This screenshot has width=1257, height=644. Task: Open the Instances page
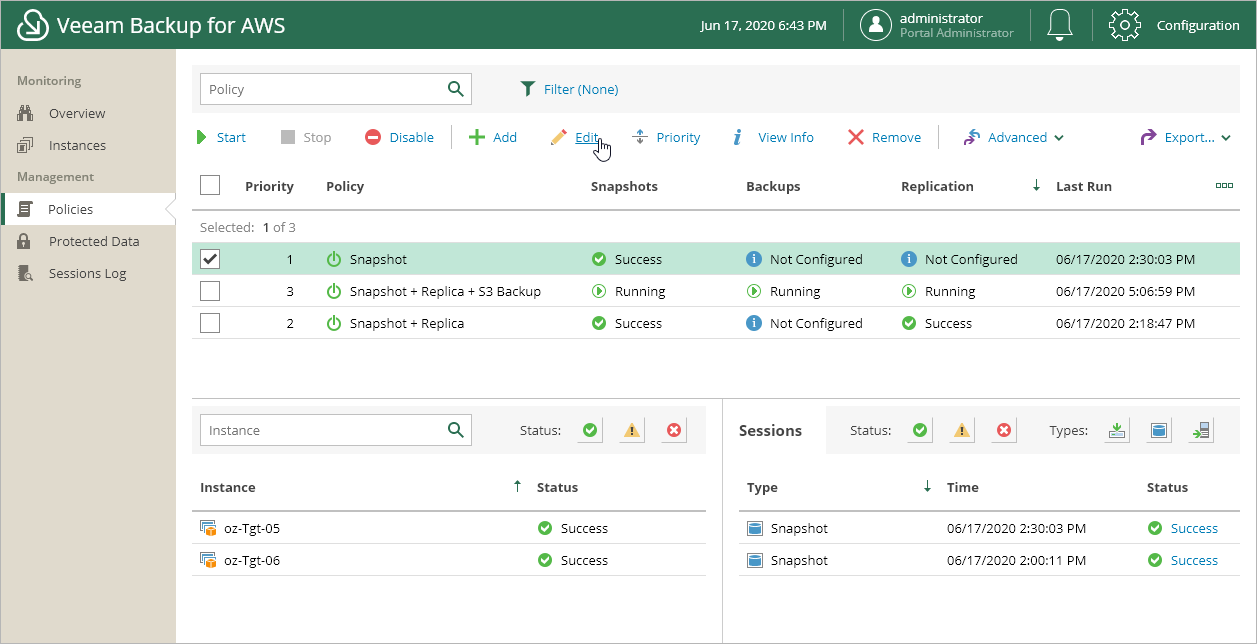77,145
